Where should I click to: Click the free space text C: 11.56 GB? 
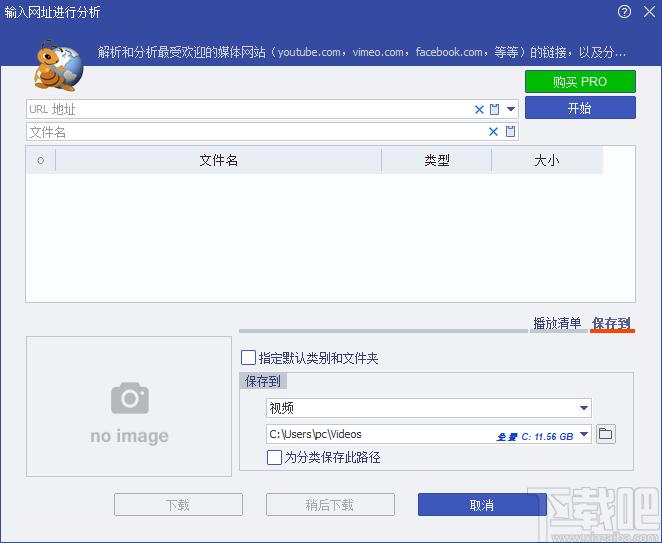pyautogui.click(x=547, y=436)
